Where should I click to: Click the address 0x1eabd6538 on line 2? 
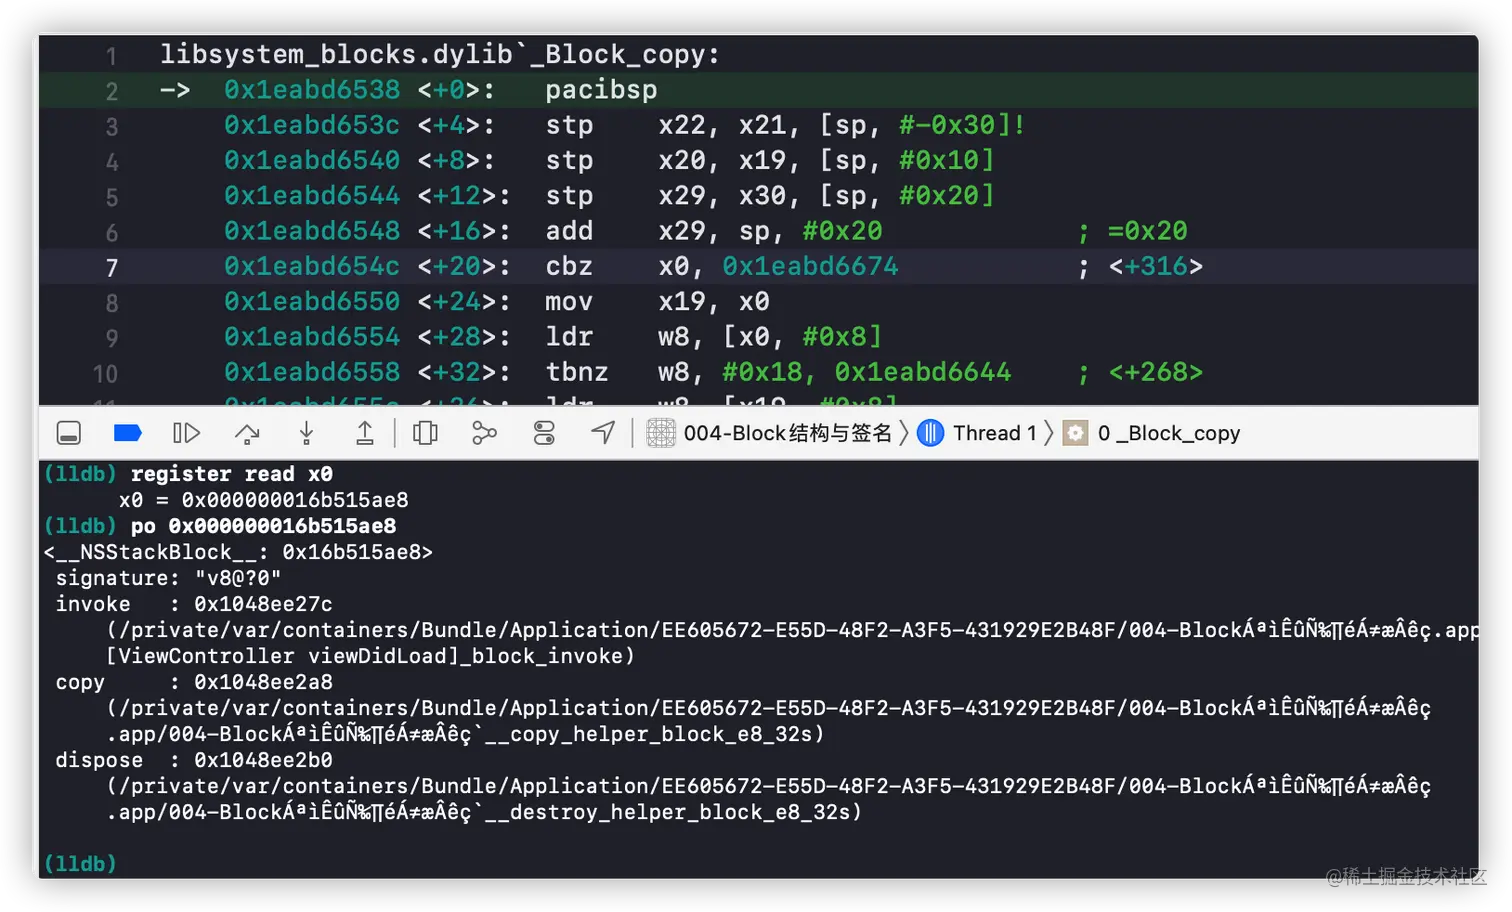coord(312,90)
